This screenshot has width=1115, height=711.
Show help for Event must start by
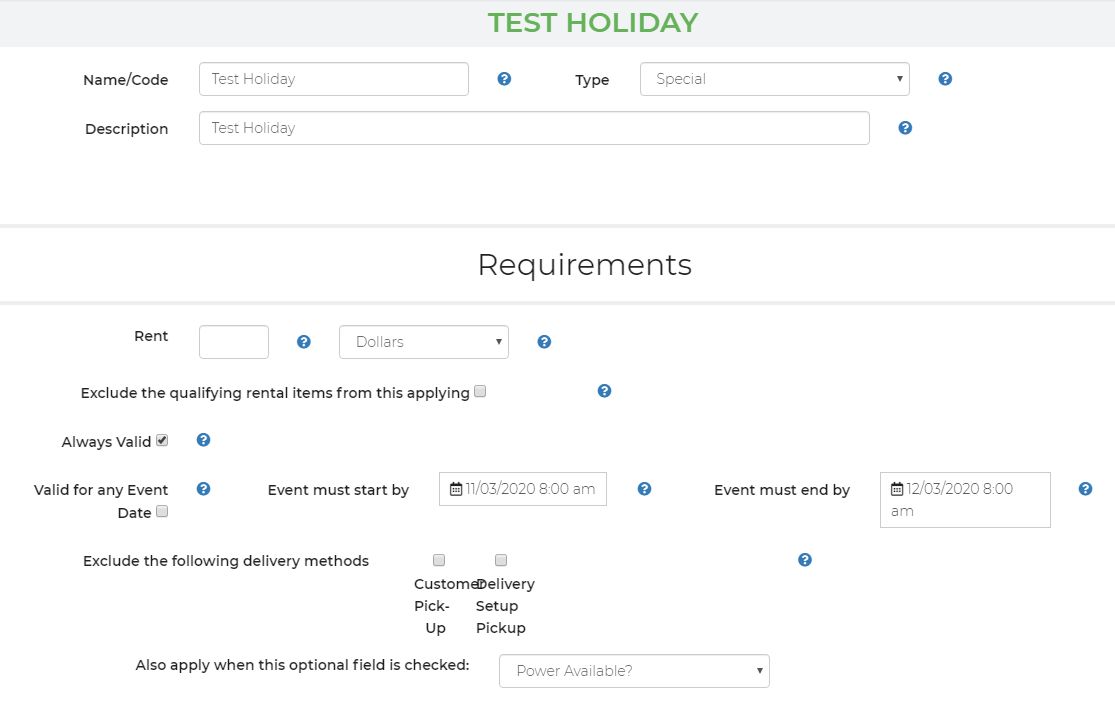pyautogui.click(x=644, y=489)
